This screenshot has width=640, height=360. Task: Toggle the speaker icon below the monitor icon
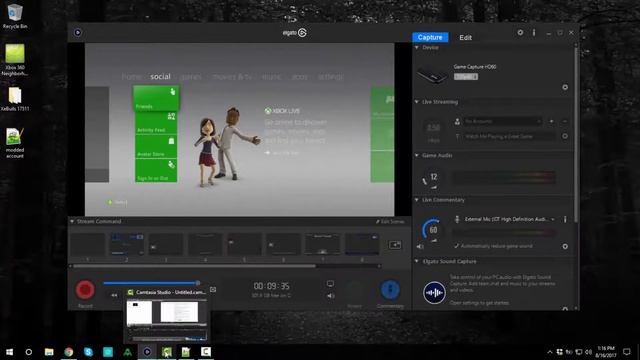331,296
